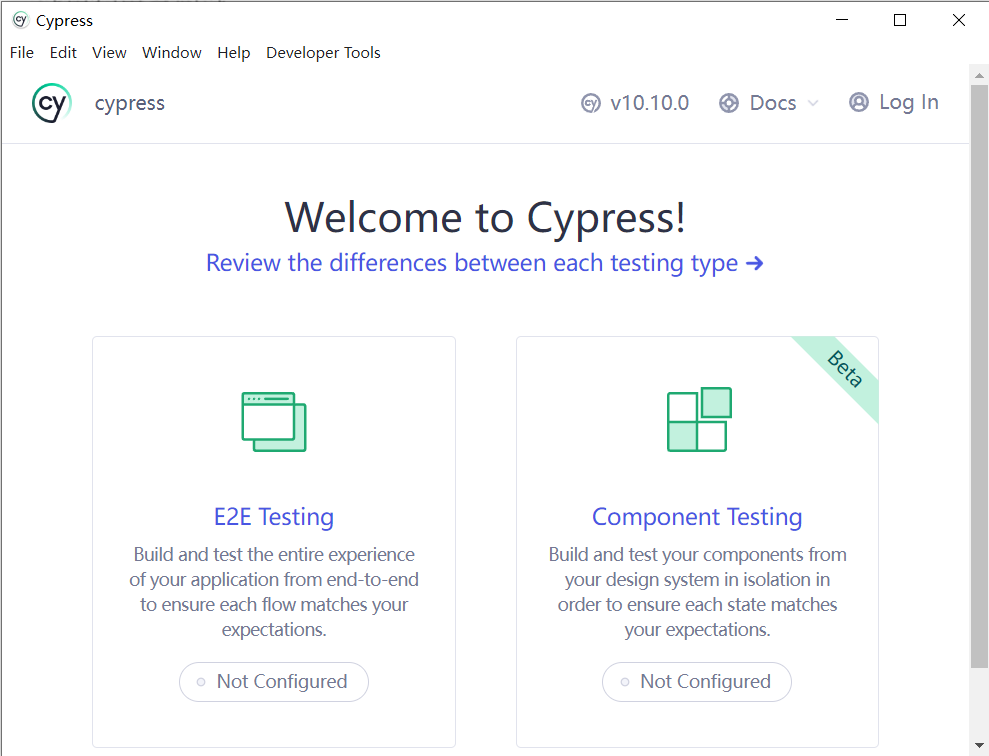Follow the 'Review the differences between each testing type' link
This screenshot has height=756, width=989.
click(x=484, y=263)
